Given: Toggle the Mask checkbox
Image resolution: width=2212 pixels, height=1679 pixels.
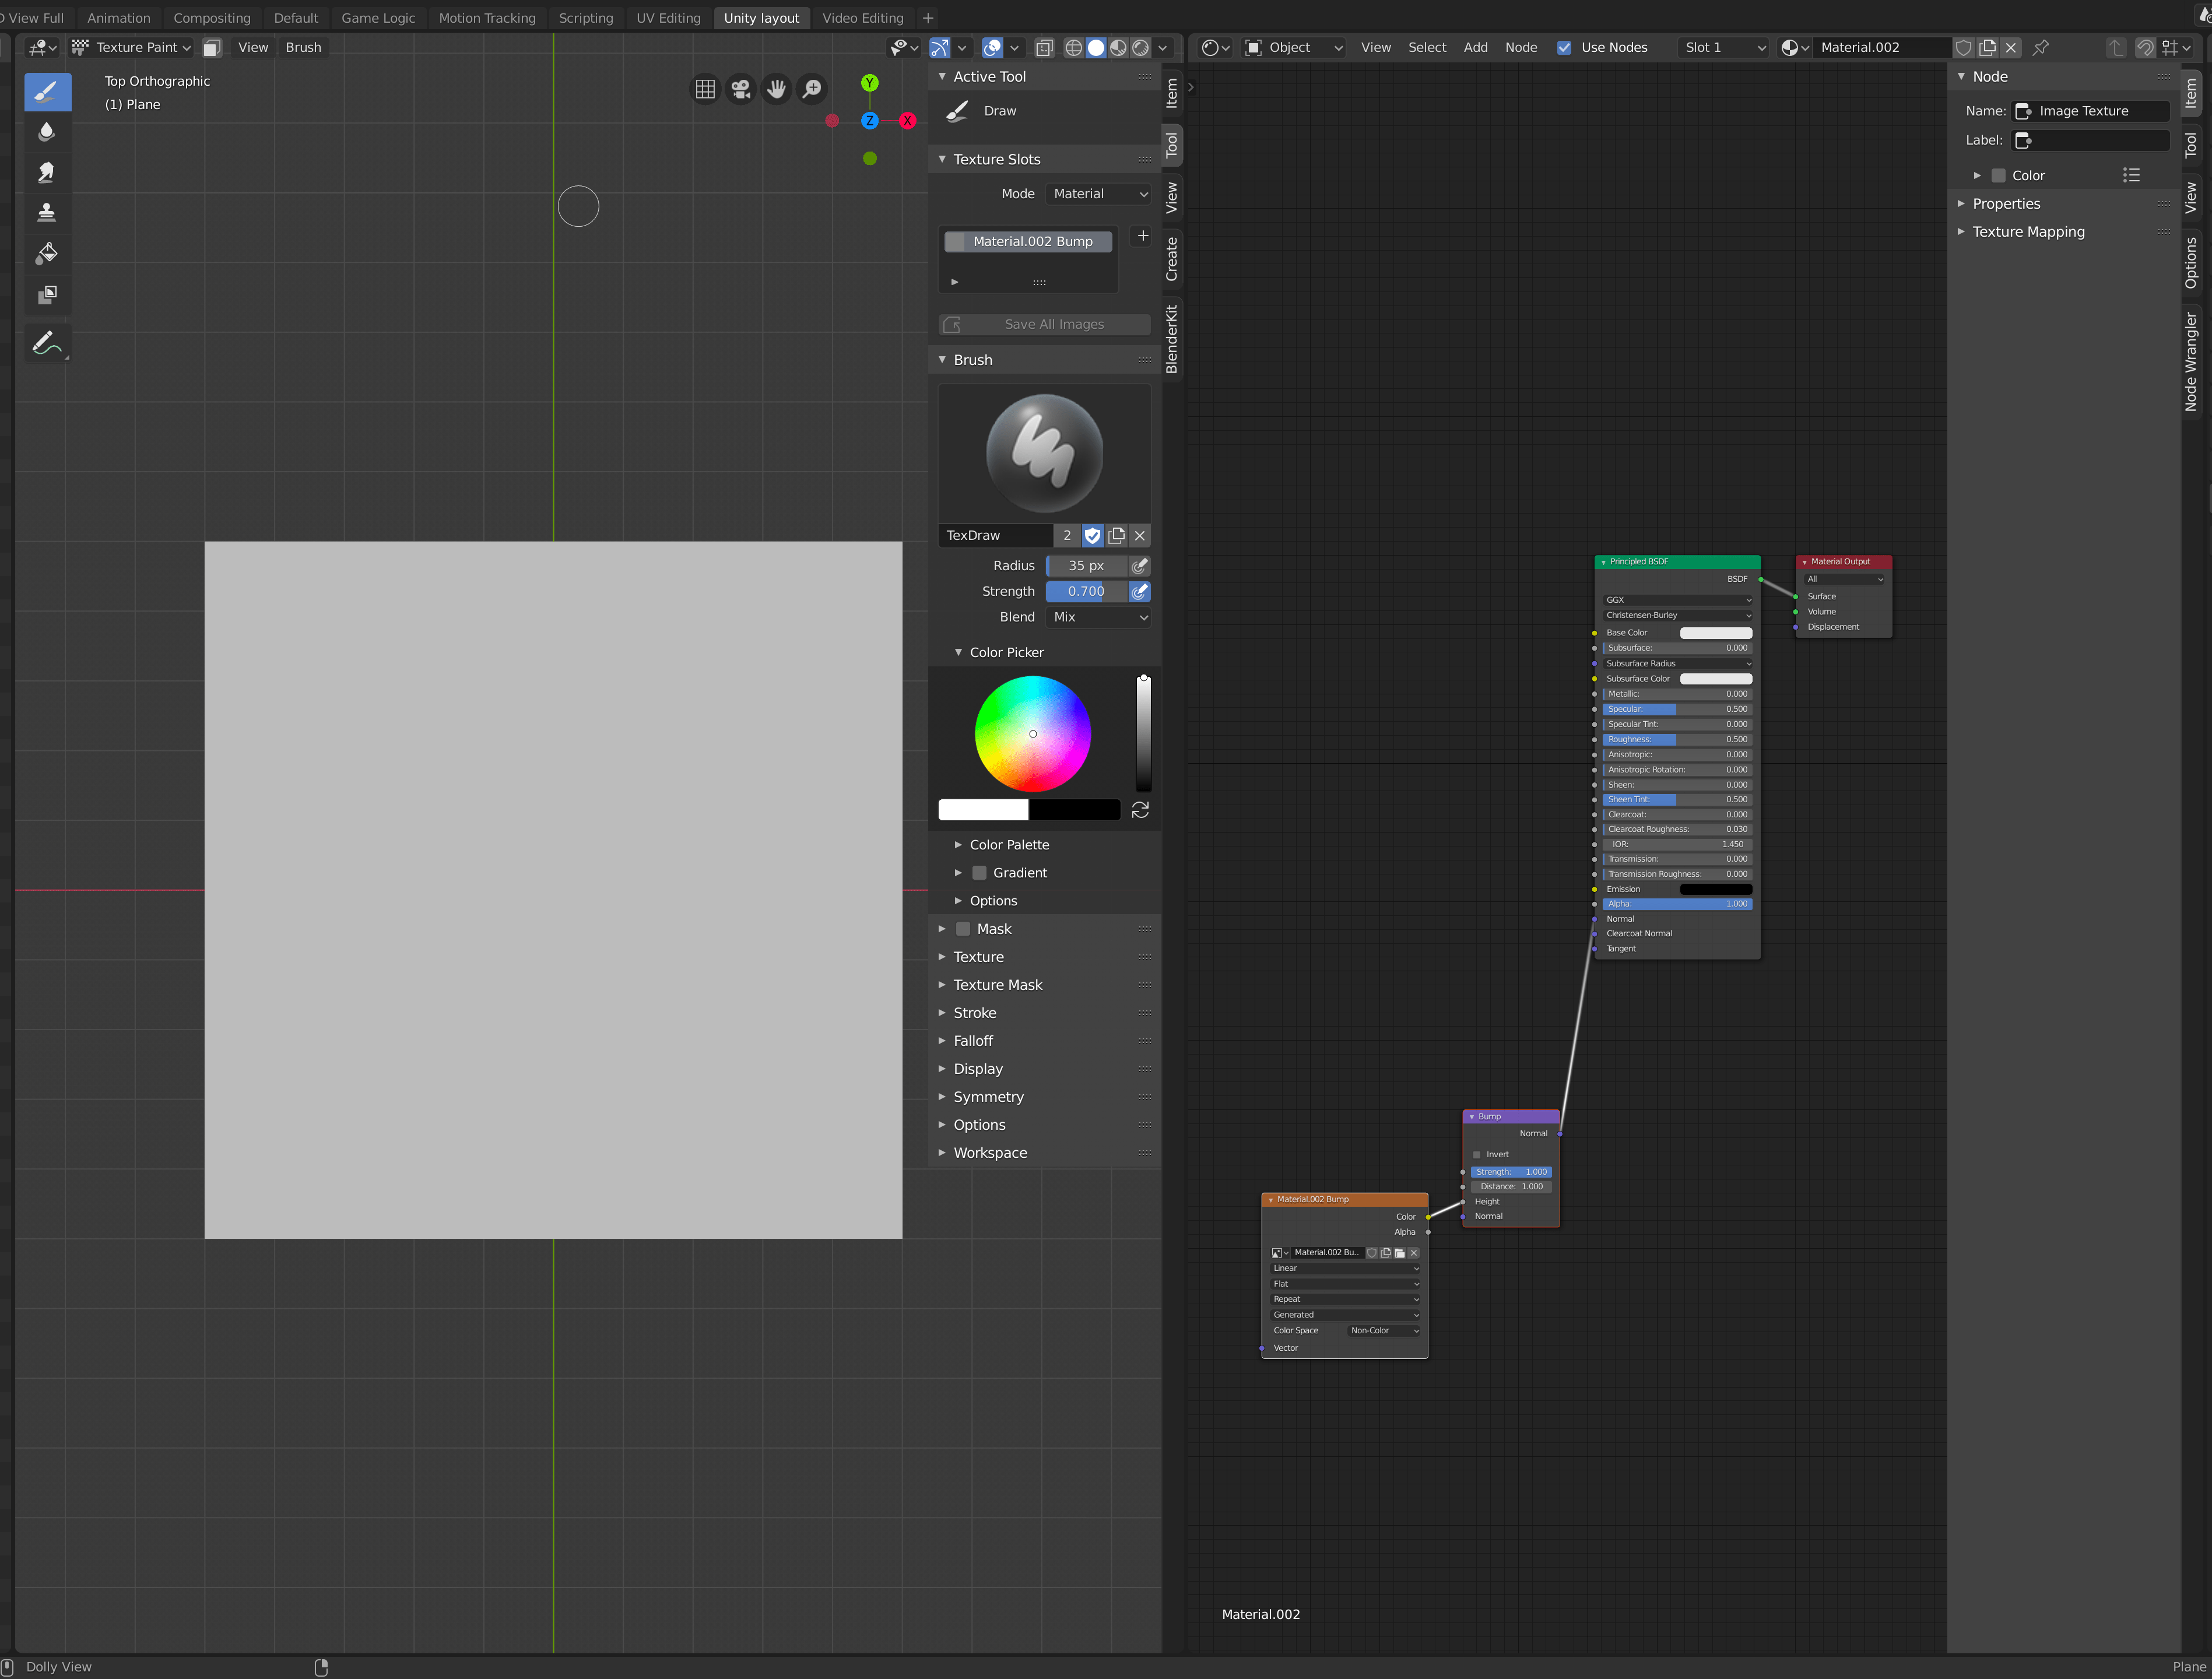Looking at the screenshot, I should pos(963,929).
